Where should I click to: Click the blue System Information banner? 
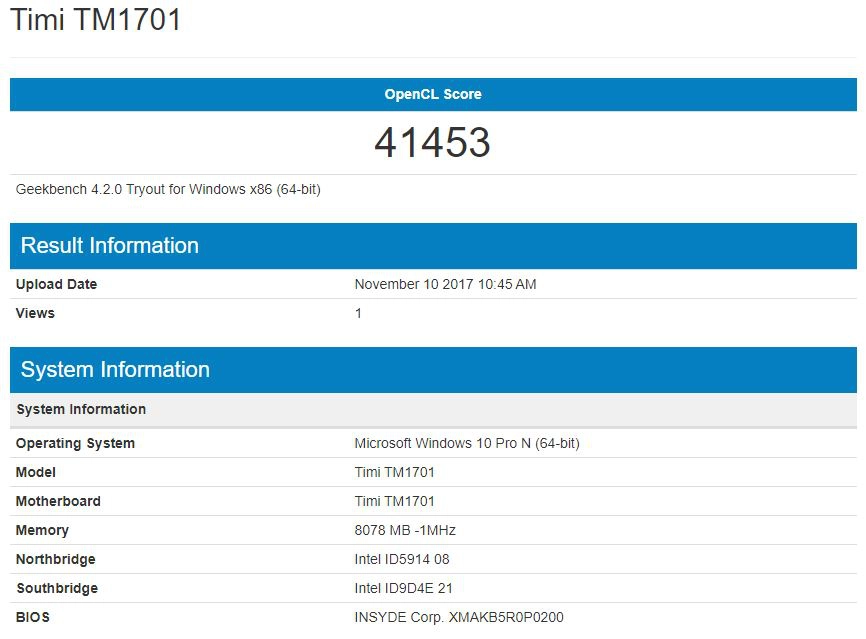(x=433, y=370)
